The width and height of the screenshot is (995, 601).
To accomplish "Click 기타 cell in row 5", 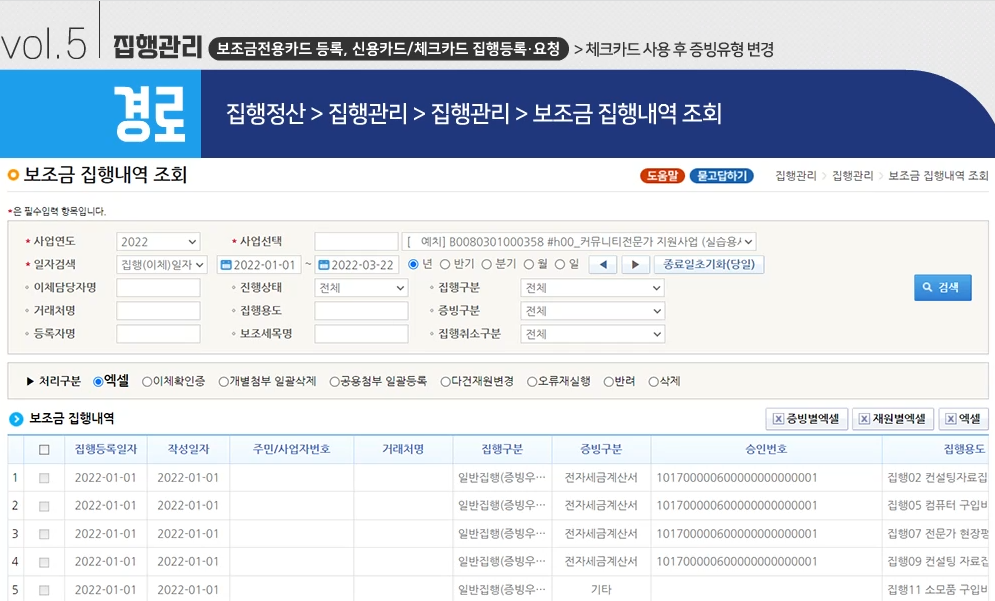I will [x=601, y=590].
